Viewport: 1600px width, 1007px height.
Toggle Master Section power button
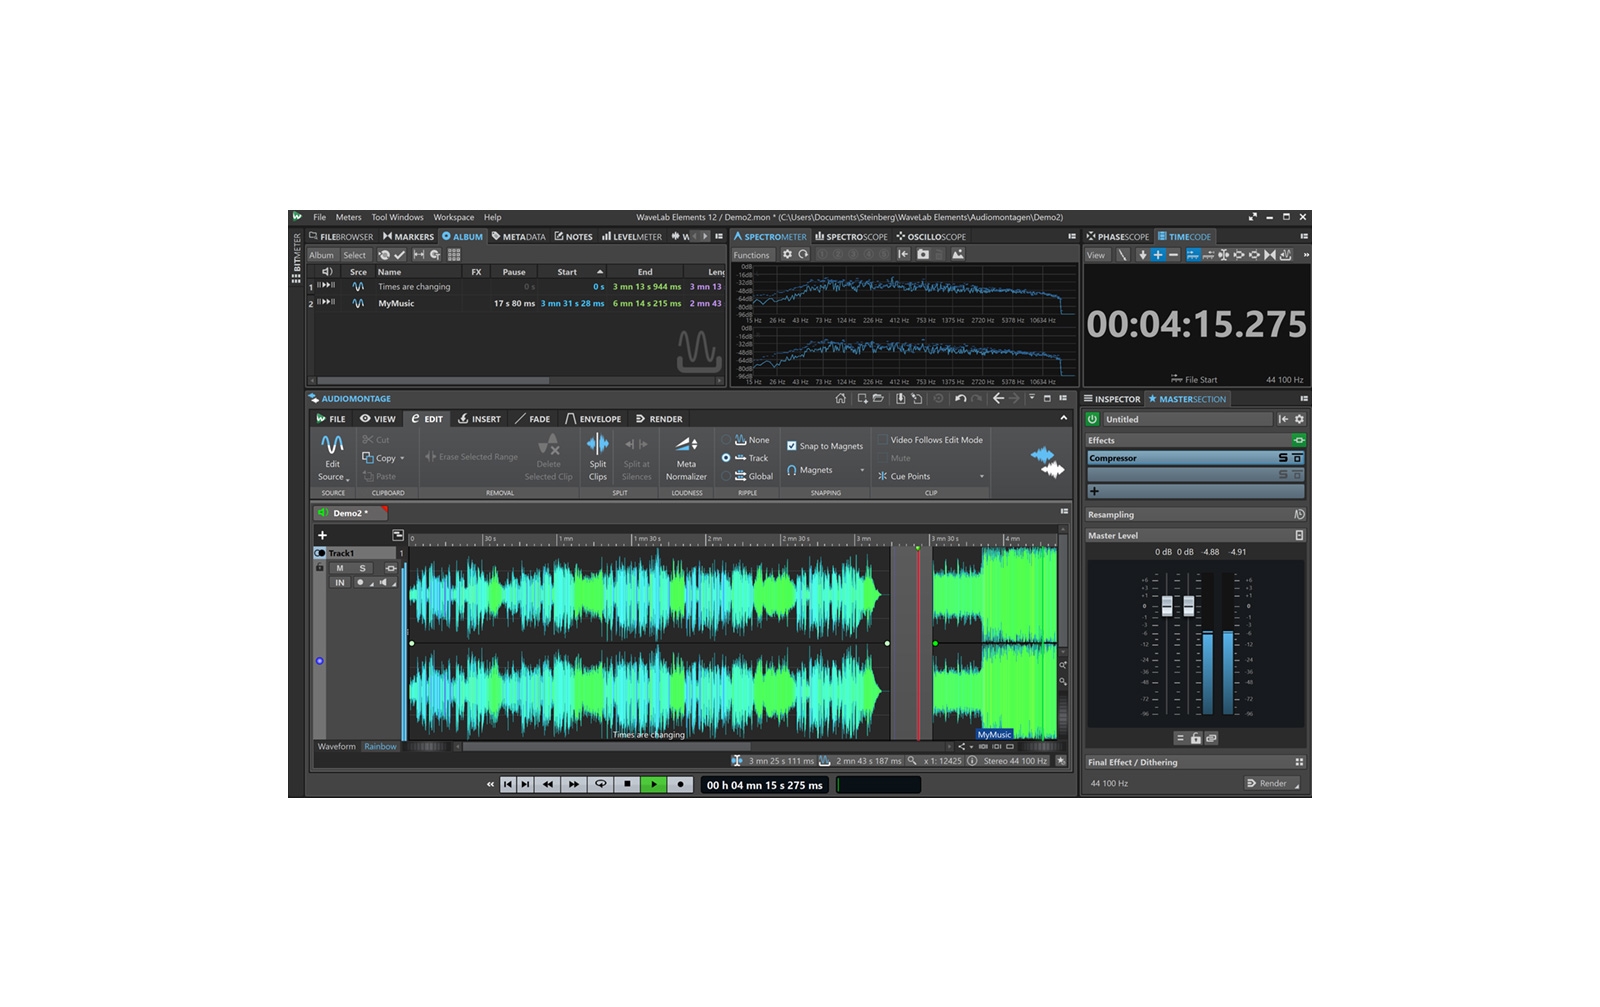(1093, 419)
